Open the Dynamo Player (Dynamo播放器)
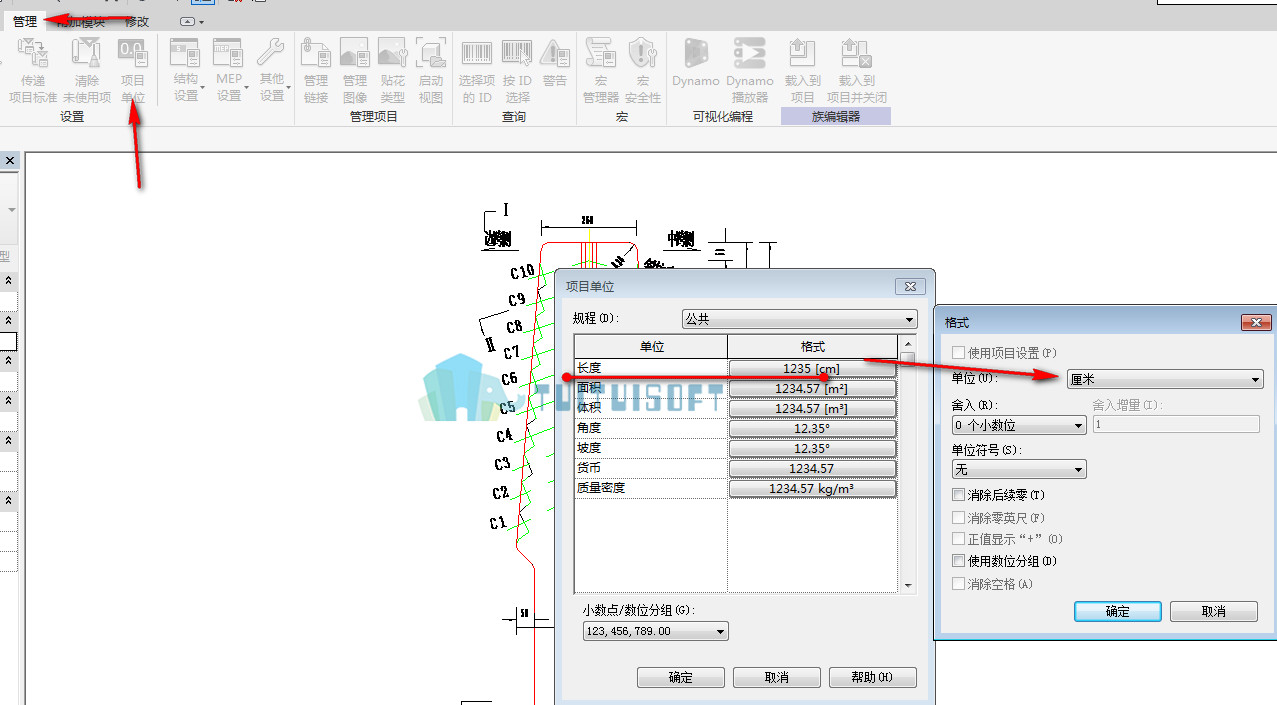This screenshot has height=705, width=1277. [x=750, y=70]
